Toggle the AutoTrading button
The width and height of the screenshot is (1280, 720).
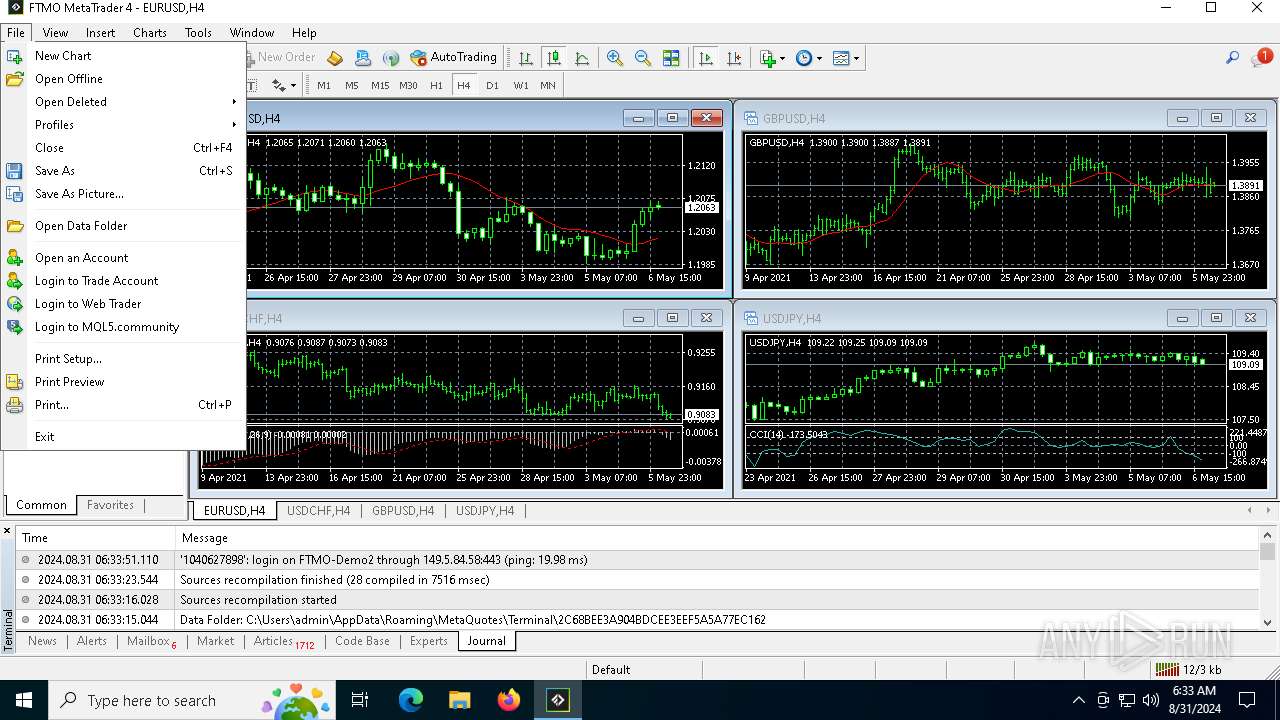pyautogui.click(x=454, y=58)
